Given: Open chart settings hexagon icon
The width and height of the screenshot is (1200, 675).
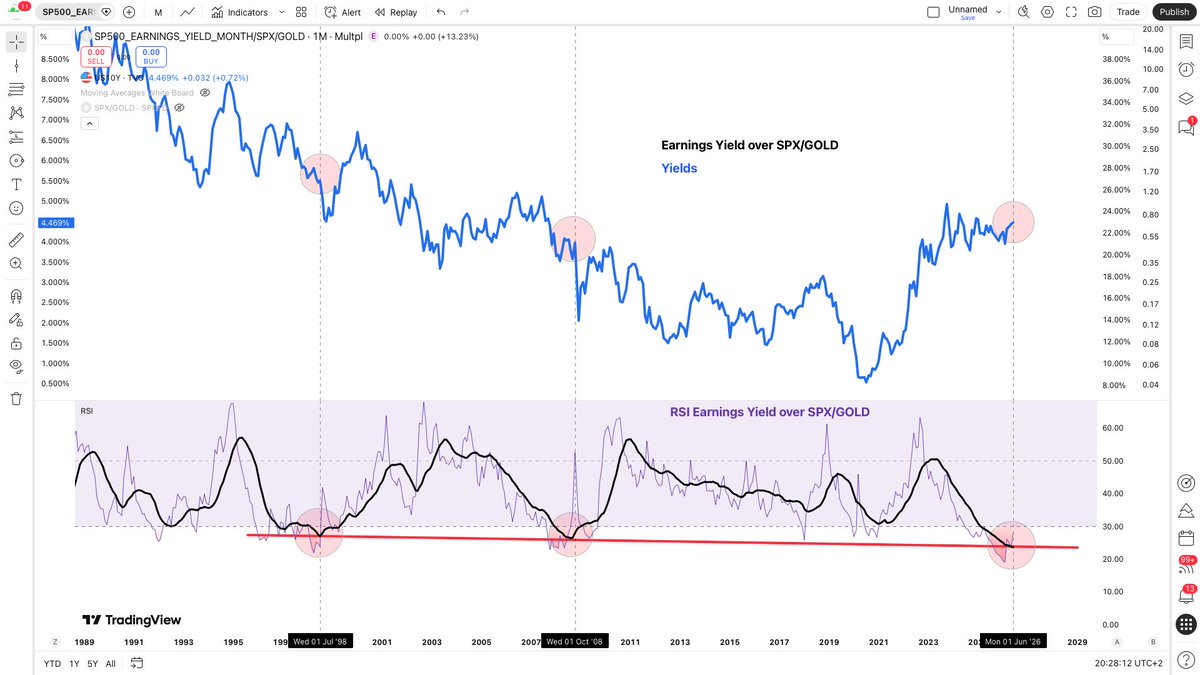Looking at the screenshot, I should (1047, 12).
